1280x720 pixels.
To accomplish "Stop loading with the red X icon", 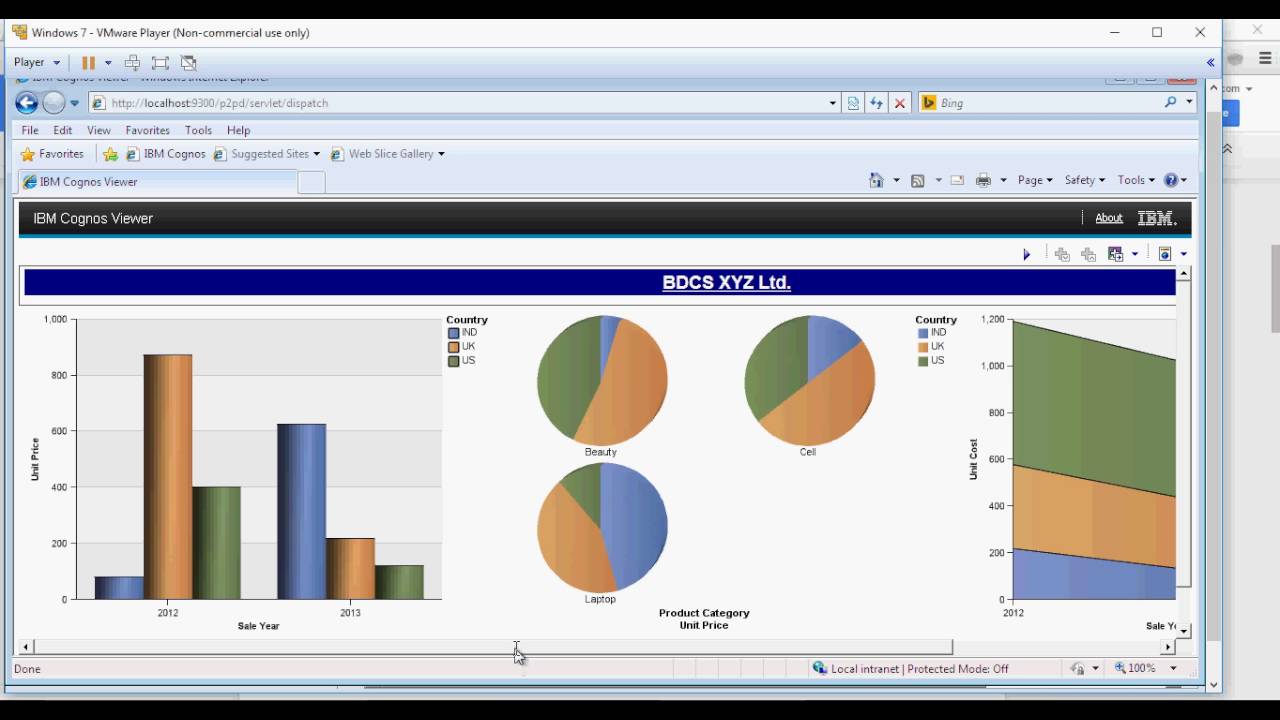I will click(x=900, y=103).
